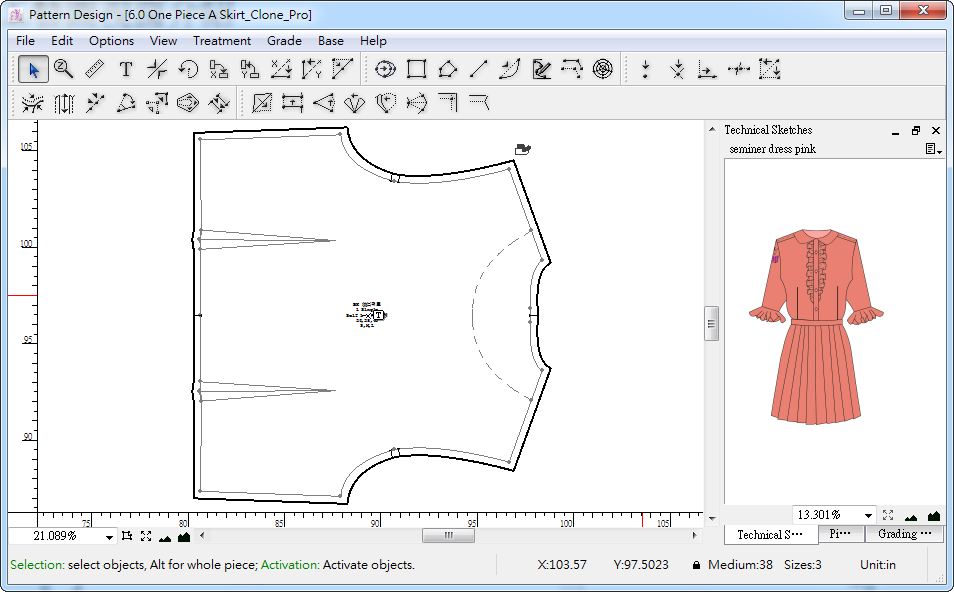Pick the ruler measure tool

95,69
